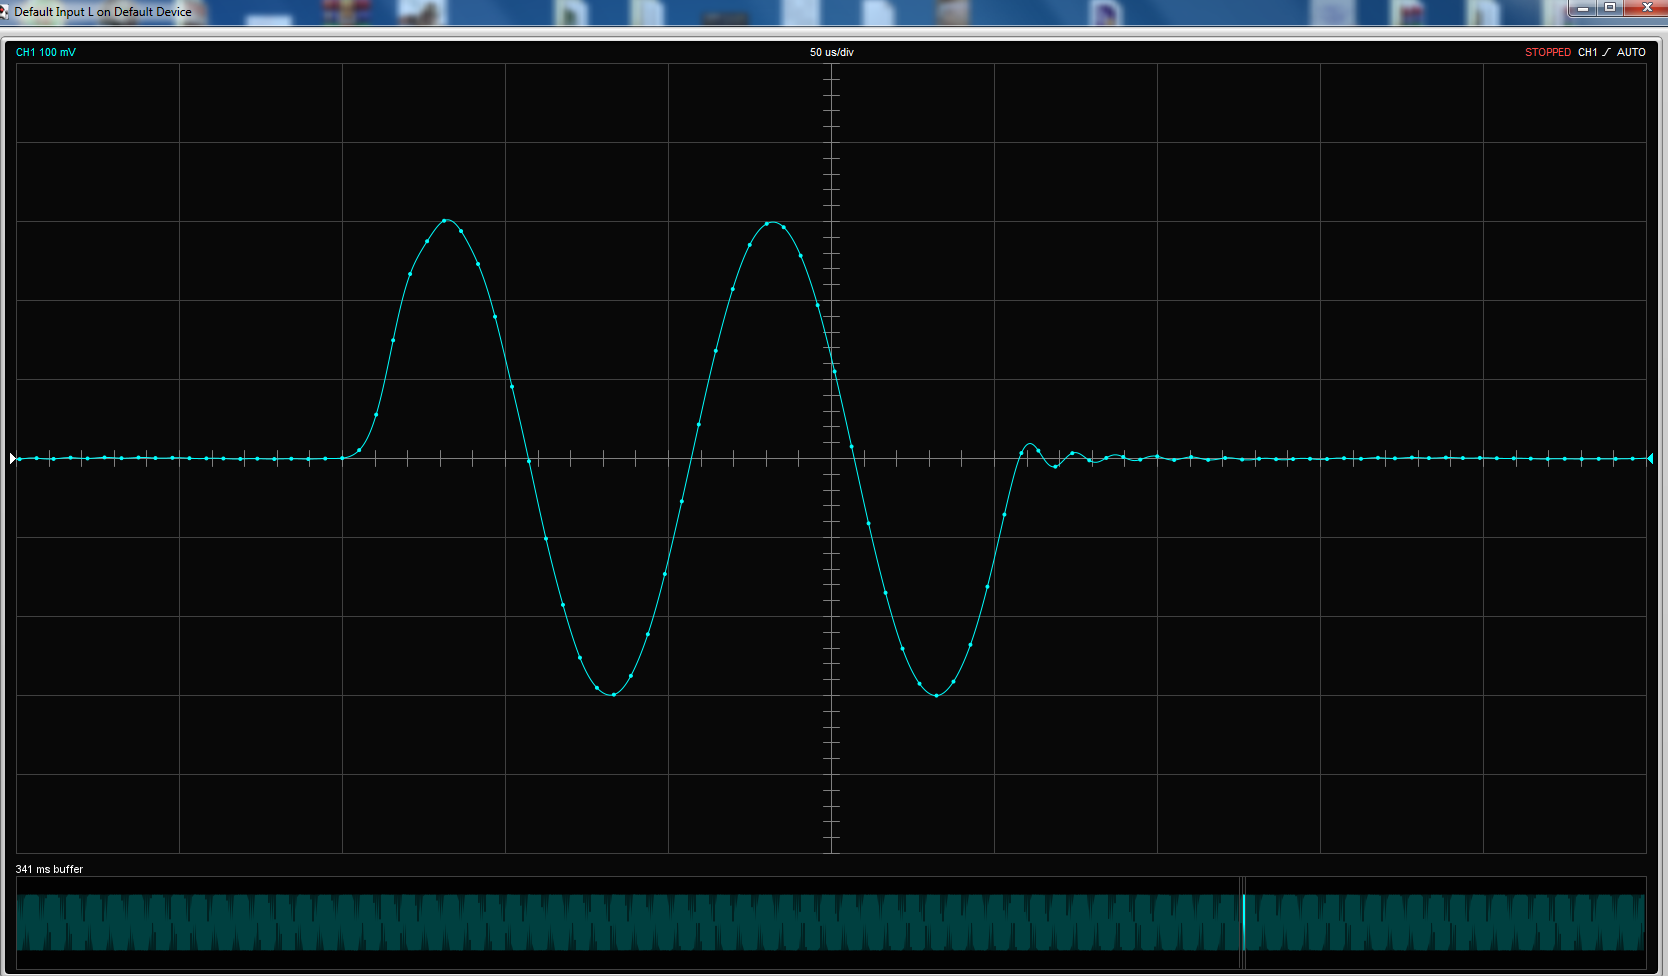Viewport: 1668px width, 976px height.
Task: Click the buffer overview waveform strip
Action: tap(831, 922)
